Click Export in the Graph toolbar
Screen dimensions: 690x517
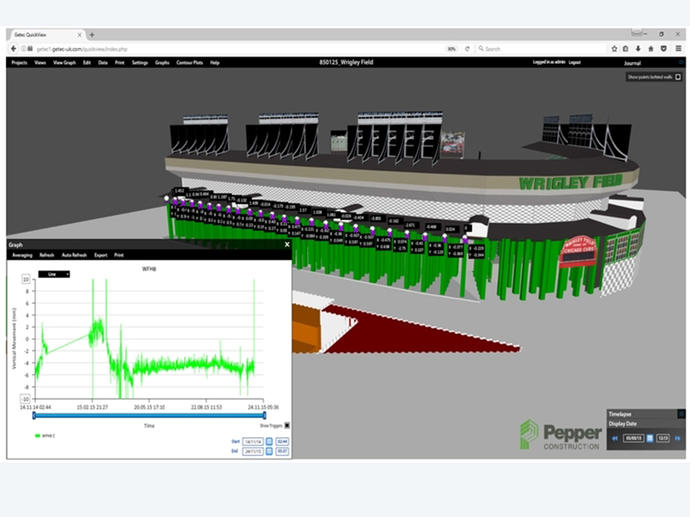pyautogui.click(x=101, y=255)
